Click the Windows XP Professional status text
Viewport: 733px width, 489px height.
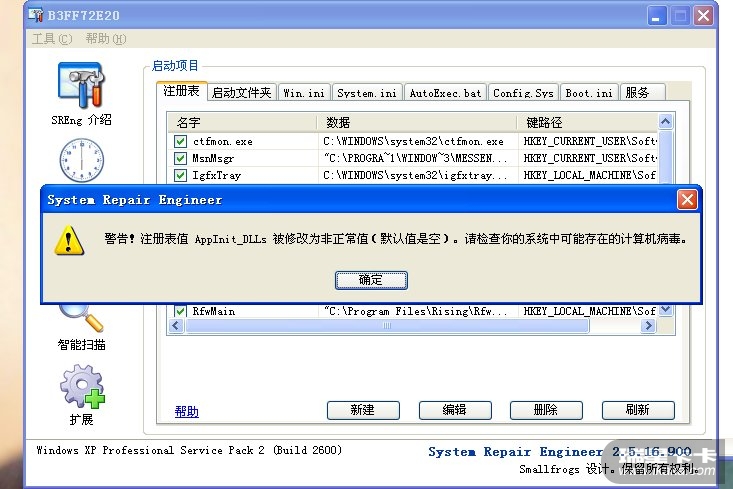(189, 450)
